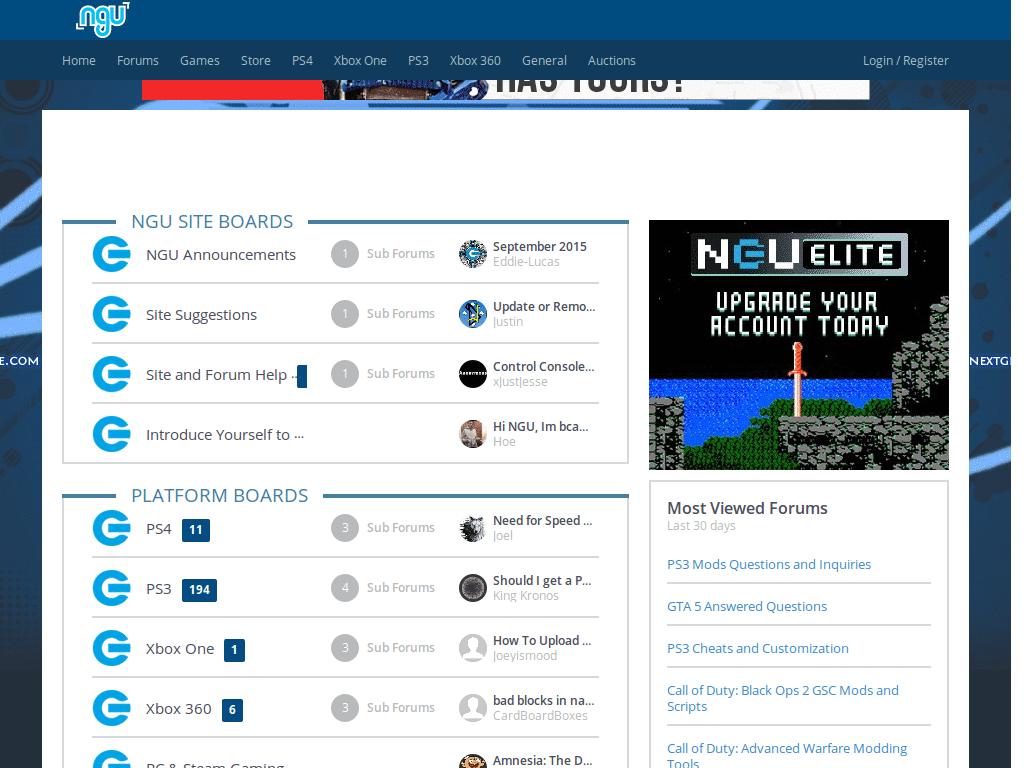Click King Kronos avatar in PS3 row
The image size is (1024, 768).
tap(473, 588)
